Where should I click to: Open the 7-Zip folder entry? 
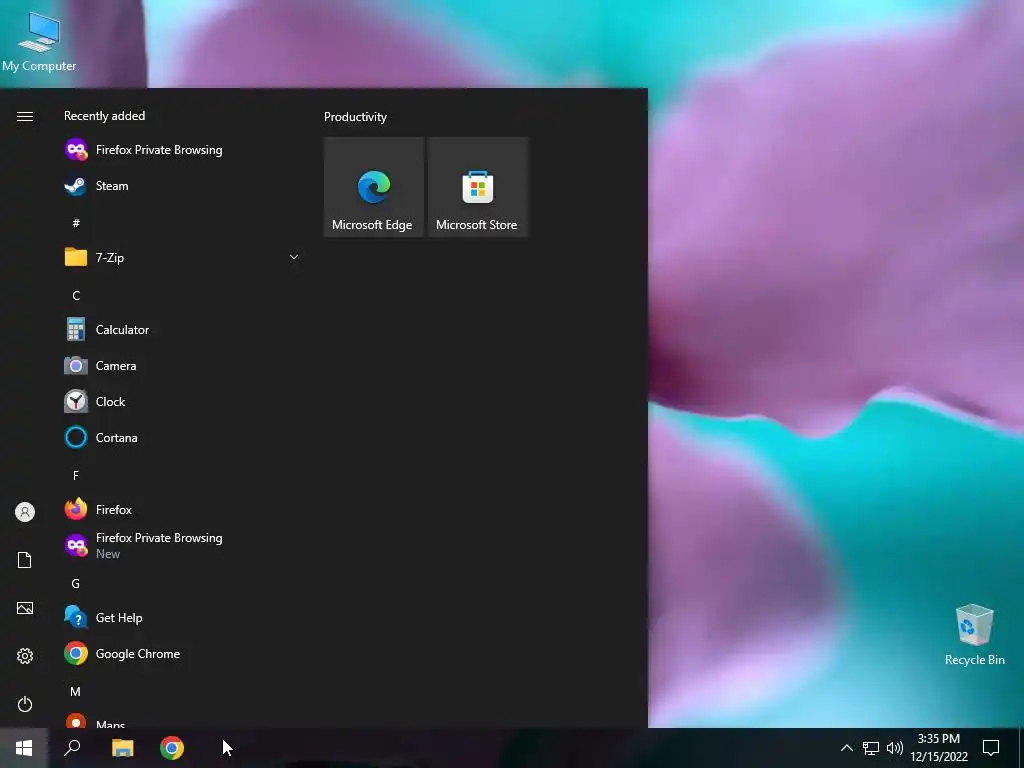(183, 257)
